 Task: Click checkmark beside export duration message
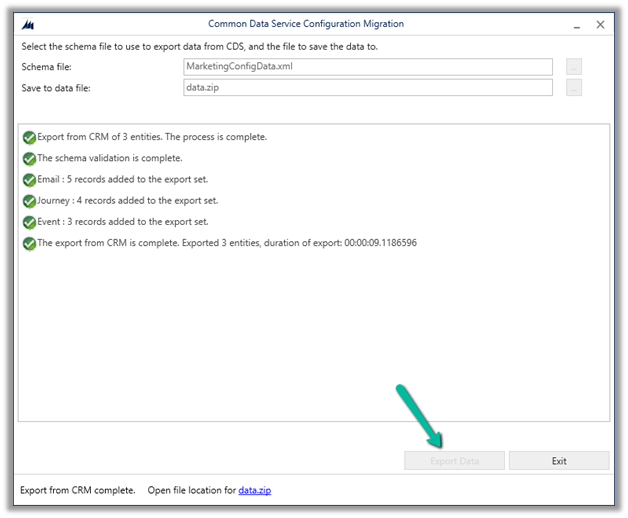click(29, 243)
